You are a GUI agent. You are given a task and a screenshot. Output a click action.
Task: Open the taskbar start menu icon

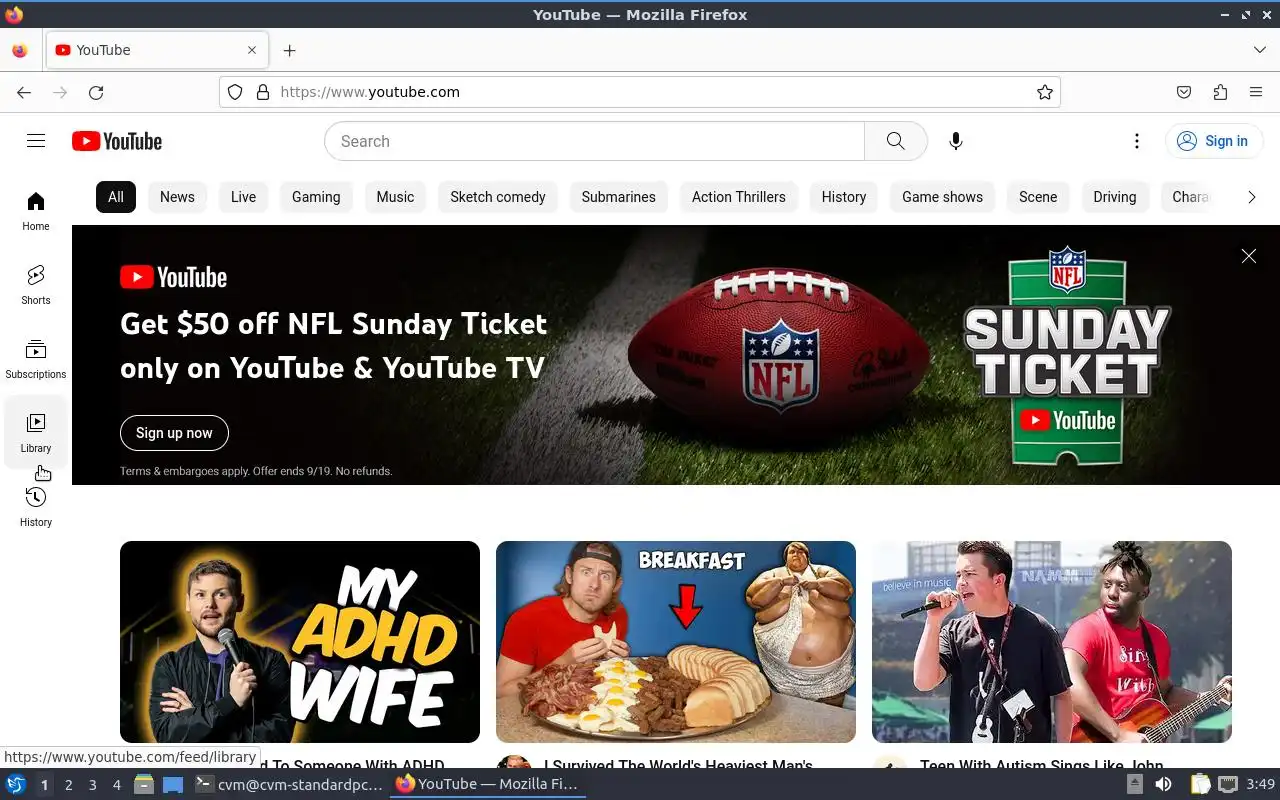click(x=16, y=785)
